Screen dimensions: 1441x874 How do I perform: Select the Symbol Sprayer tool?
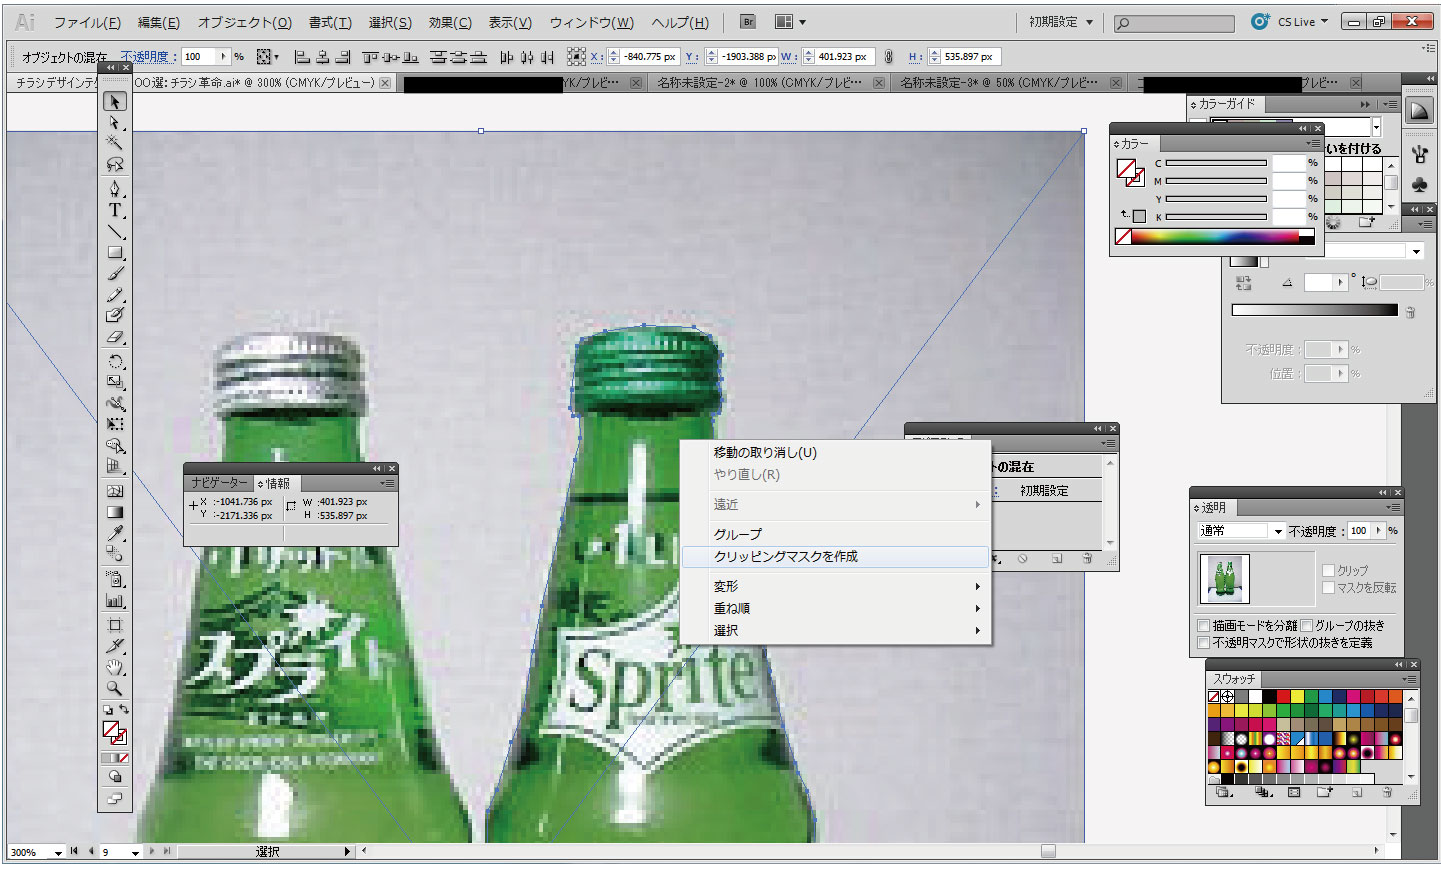point(115,579)
